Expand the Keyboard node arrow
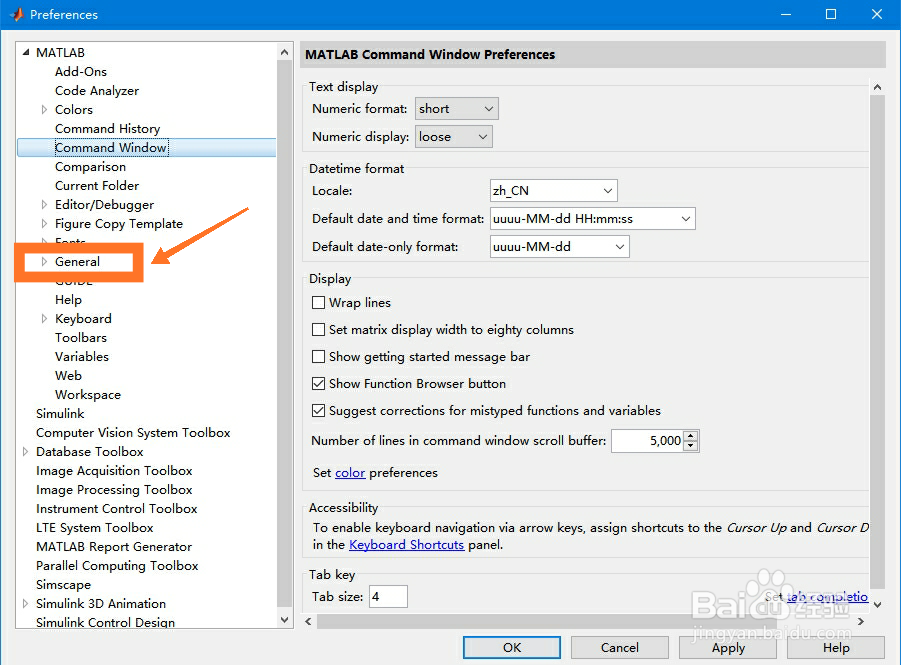 pyautogui.click(x=44, y=318)
